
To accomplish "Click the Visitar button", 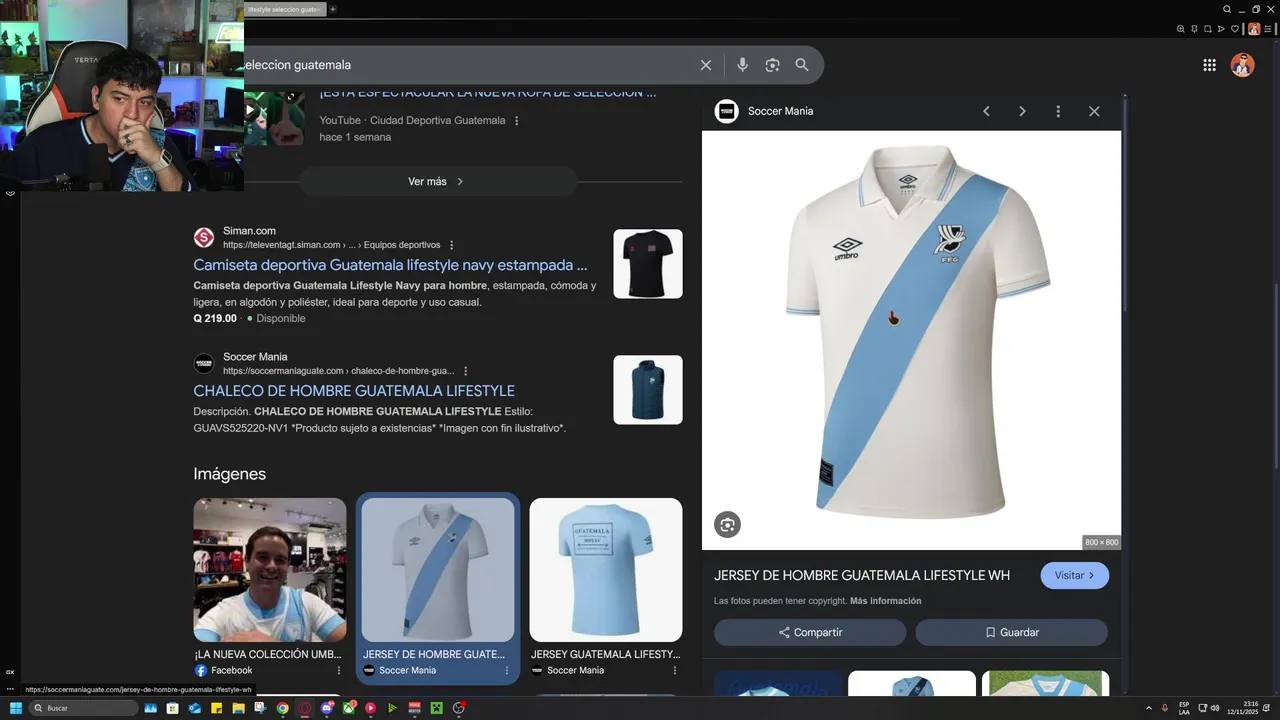I will pos(1074,576).
